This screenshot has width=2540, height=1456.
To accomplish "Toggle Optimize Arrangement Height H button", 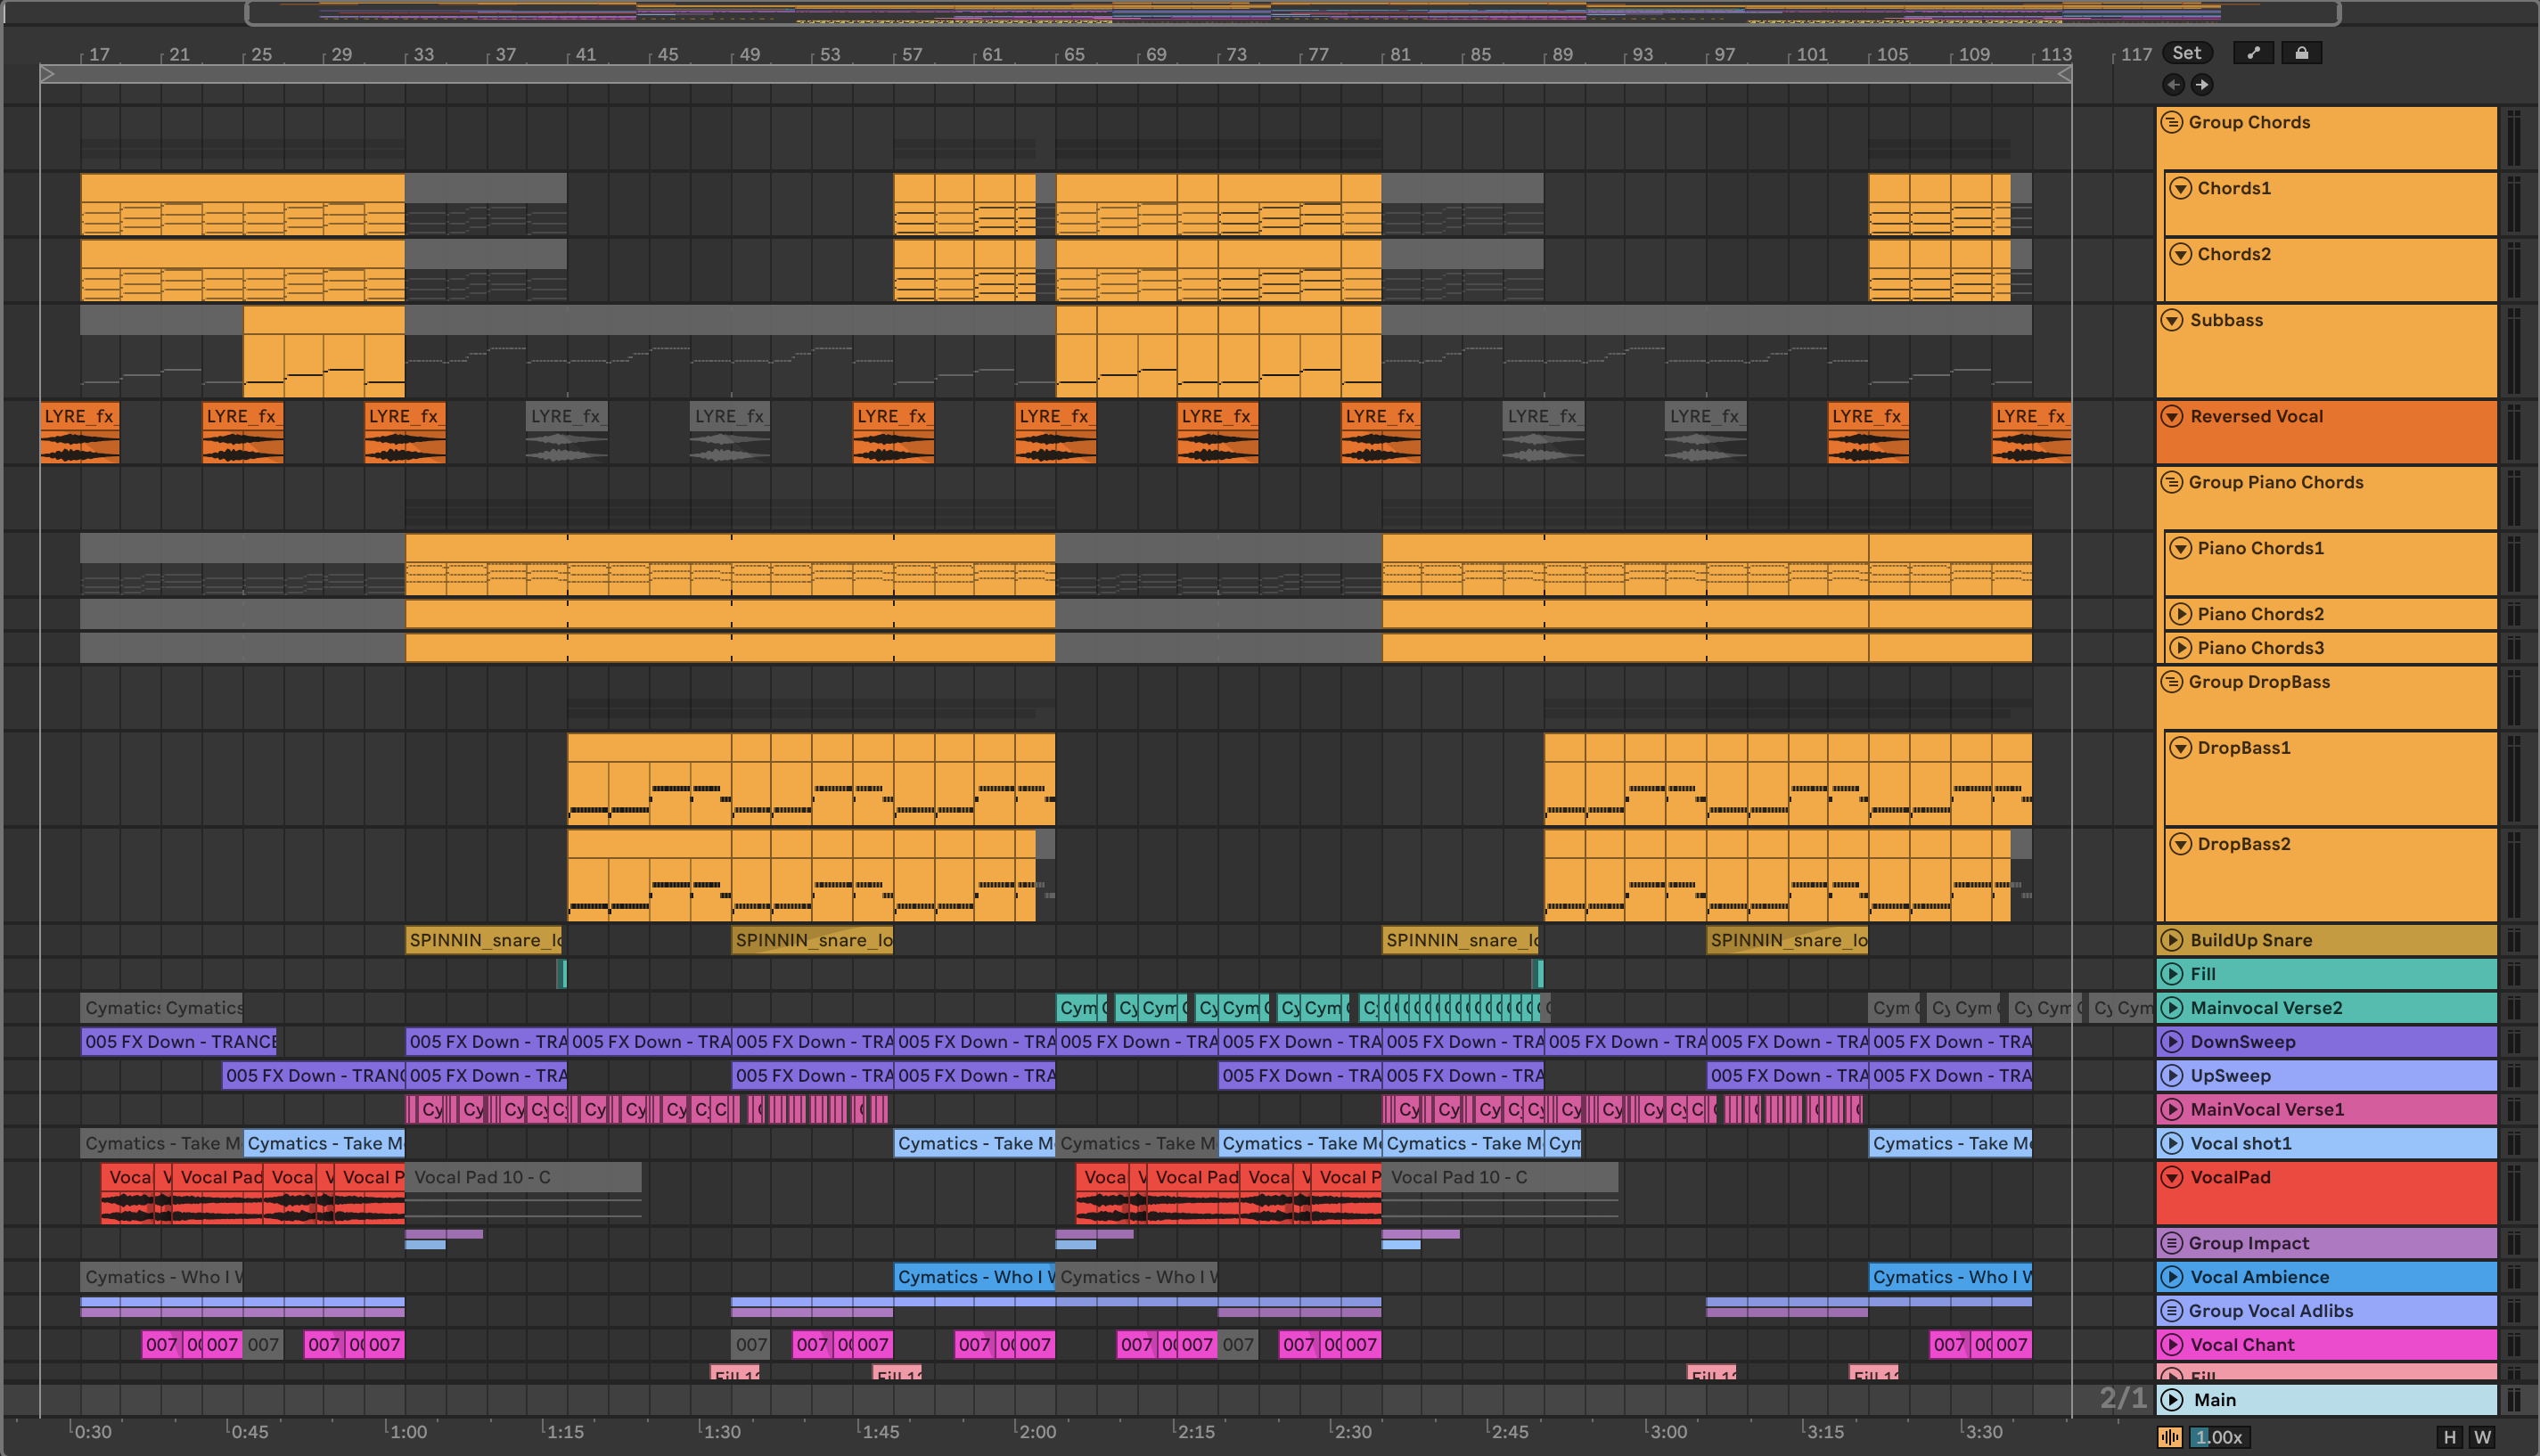I will click(x=2449, y=1437).
